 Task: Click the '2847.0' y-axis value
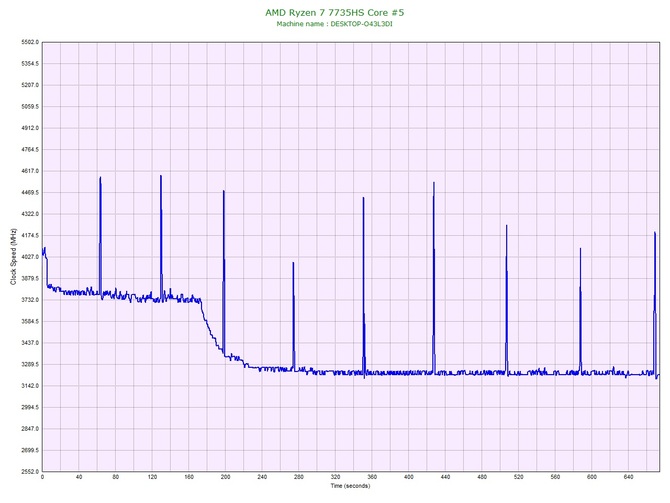coord(30,429)
